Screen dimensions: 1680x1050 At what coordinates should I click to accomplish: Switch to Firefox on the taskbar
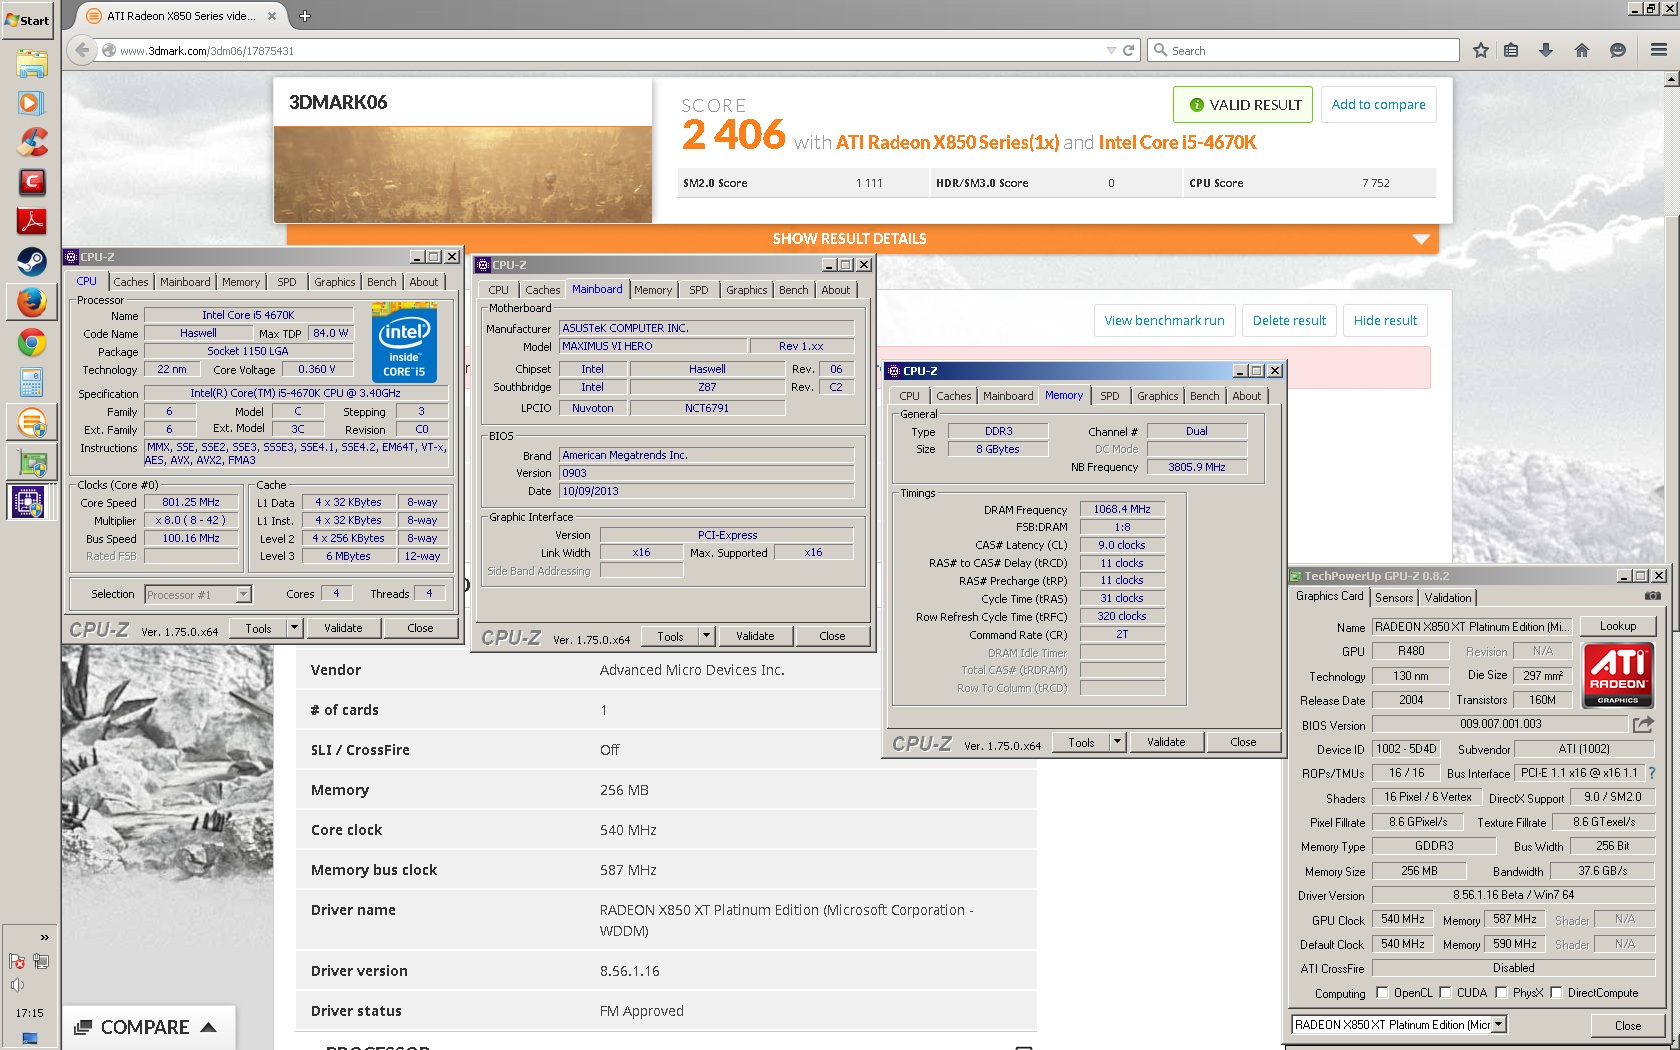tap(31, 302)
